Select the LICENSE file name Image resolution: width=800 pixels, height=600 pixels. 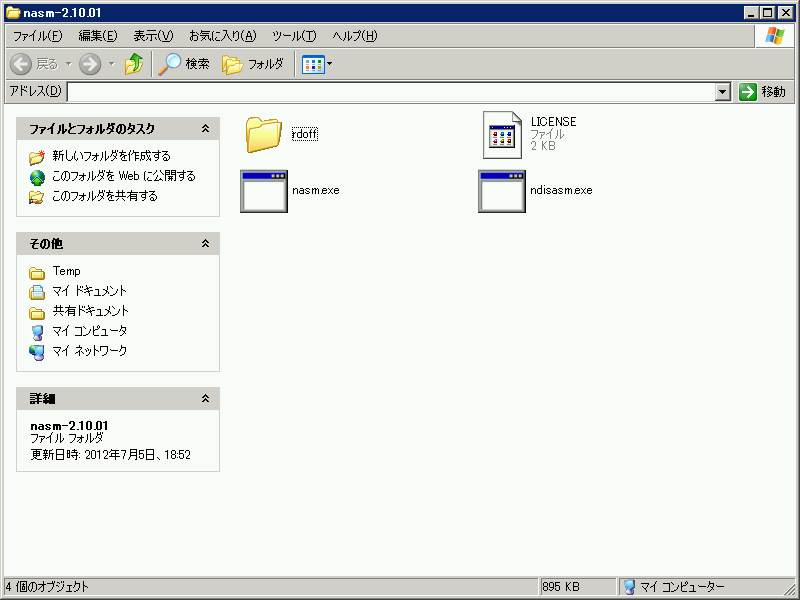pos(554,122)
